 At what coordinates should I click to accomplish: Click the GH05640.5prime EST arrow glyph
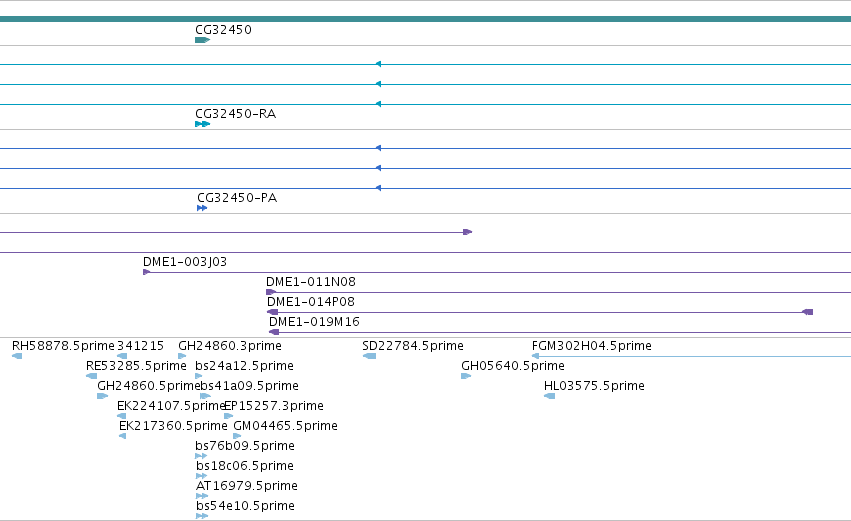pos(466,376)
